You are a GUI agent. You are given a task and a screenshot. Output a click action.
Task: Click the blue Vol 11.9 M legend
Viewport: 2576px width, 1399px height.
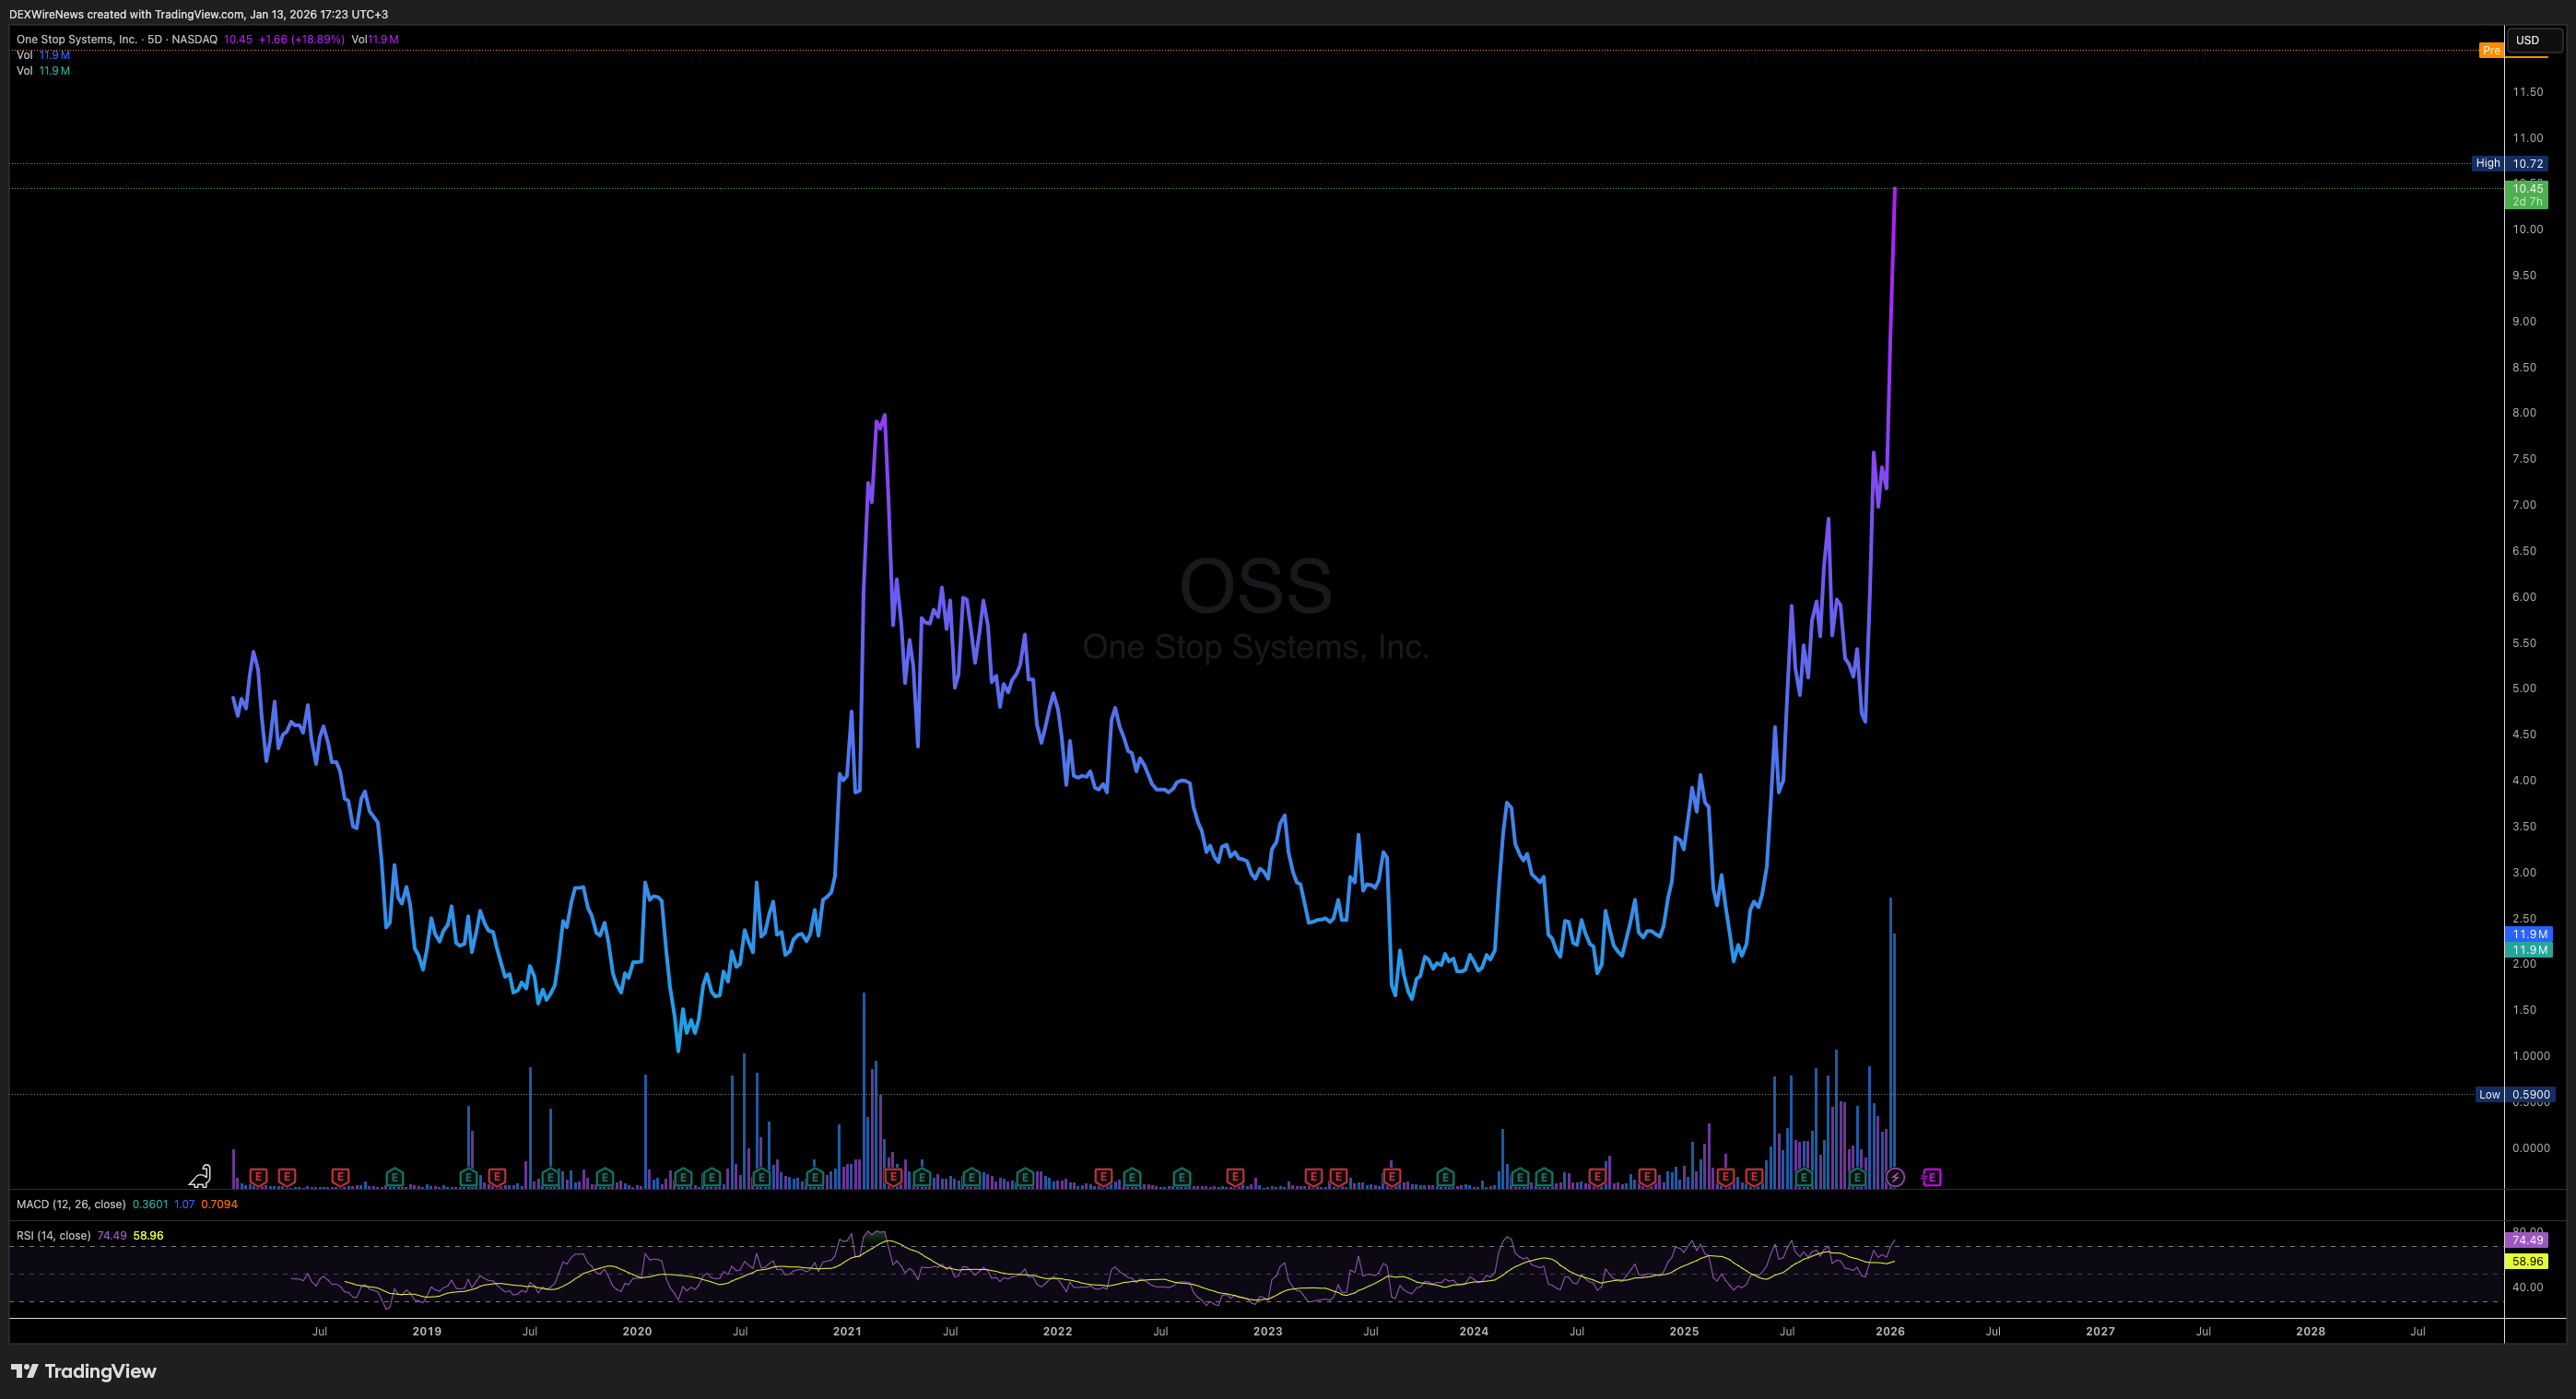tap(43, 55)
